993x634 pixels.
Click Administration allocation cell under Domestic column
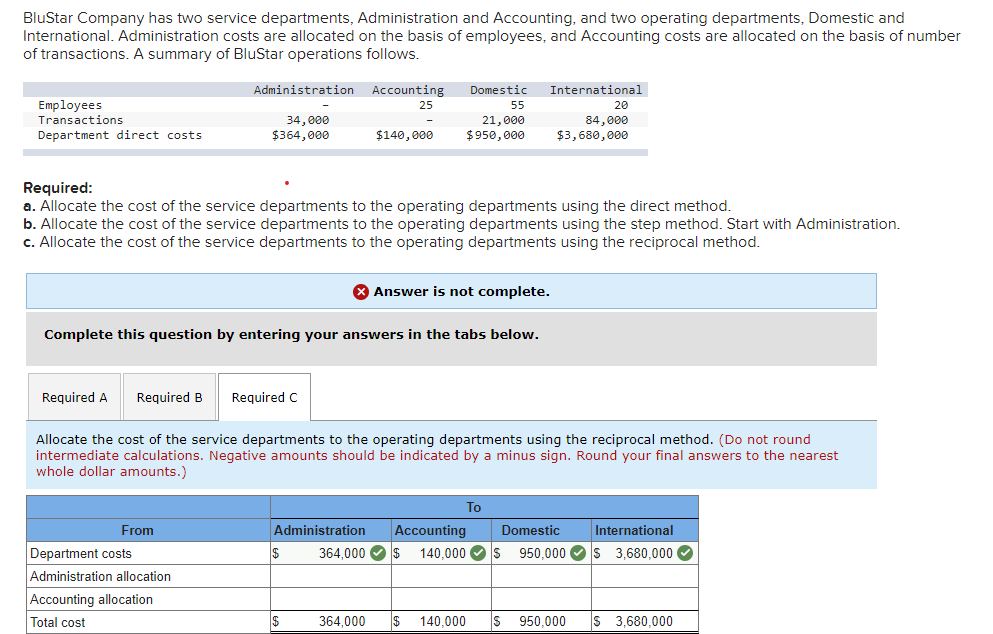point(541,576)
